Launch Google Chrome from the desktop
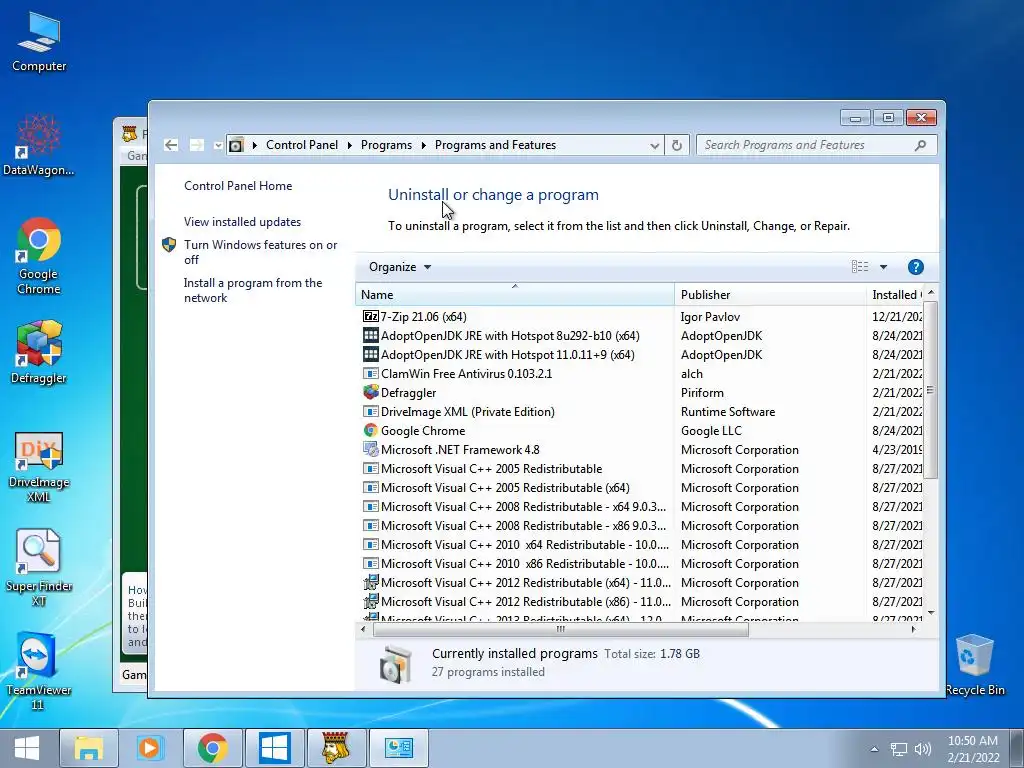 pyautogui.click(x=39, y=255)
